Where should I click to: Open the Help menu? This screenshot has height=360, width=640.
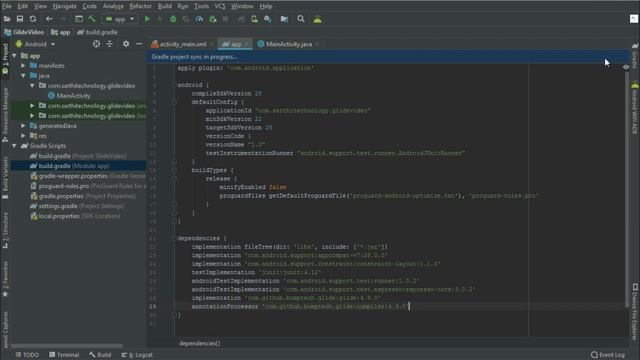pyautogui.click(x=266, y=6)
